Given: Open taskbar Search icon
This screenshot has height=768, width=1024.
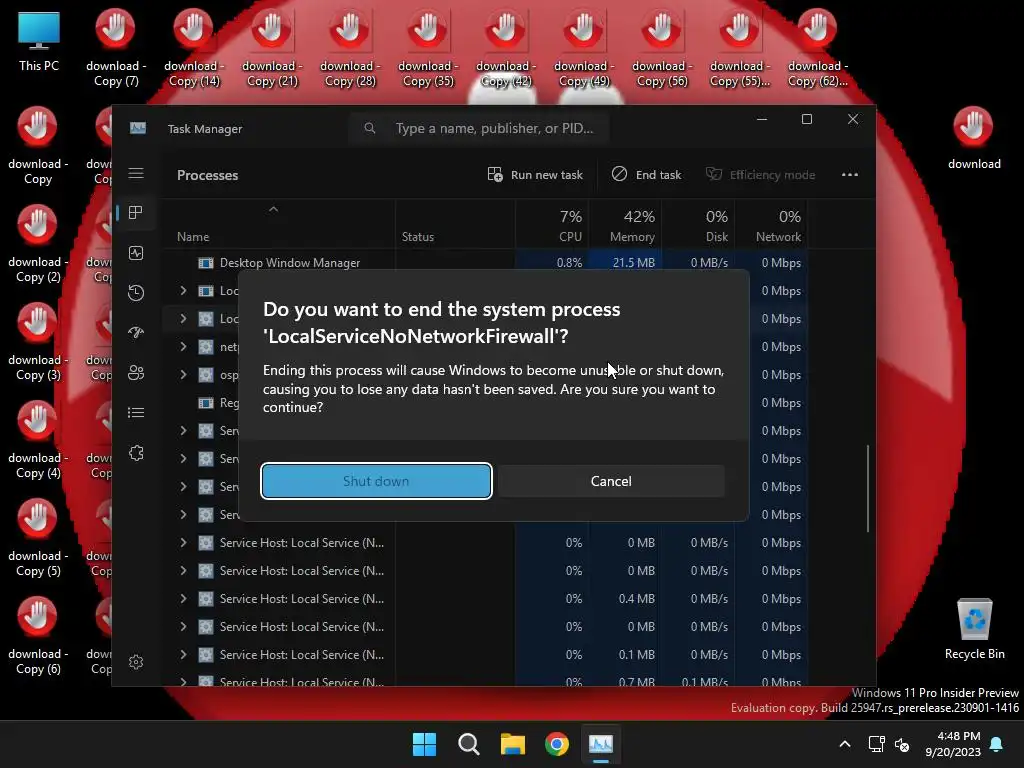Looking at the screenshot, I should point(469,744).
